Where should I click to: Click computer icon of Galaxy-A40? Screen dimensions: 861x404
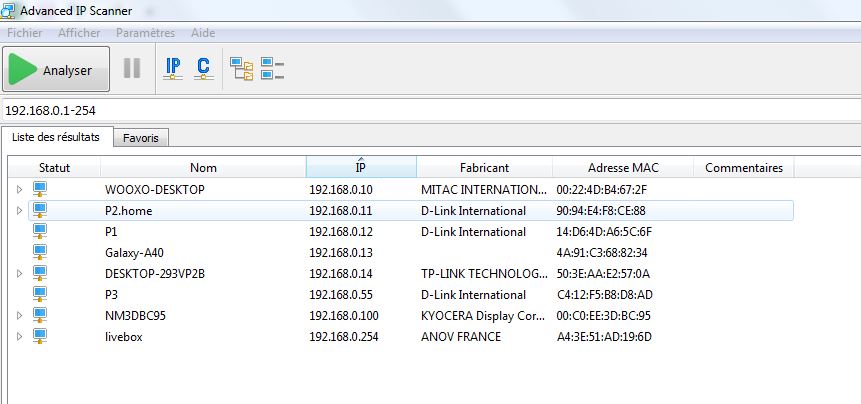pyautogui.click(x=40, y=252)
